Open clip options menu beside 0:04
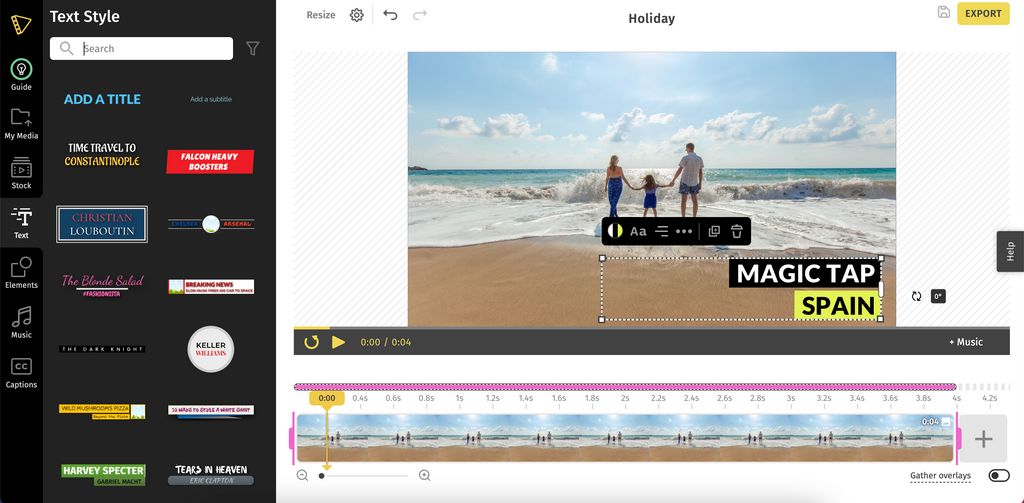Viewport: 1024px width, 503px height. [x=946, y=422]
